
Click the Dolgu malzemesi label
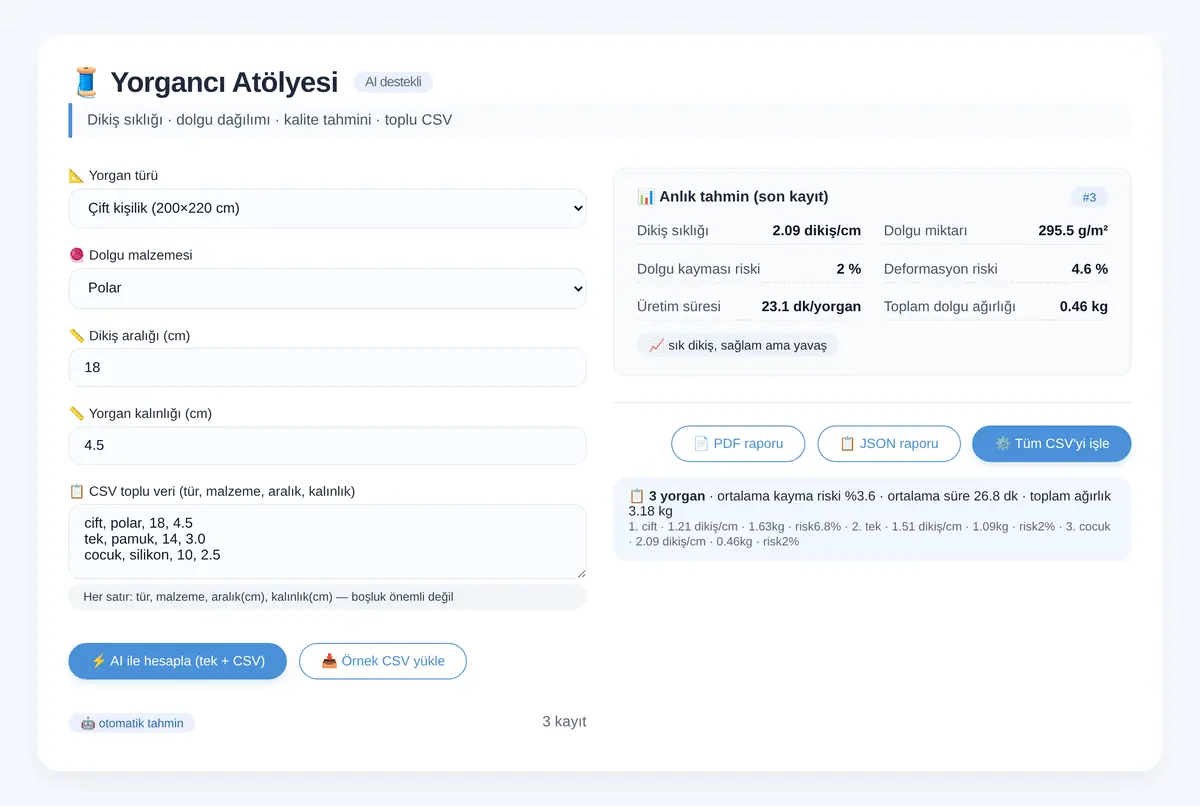pyautogui.click(x=130, y=255)
